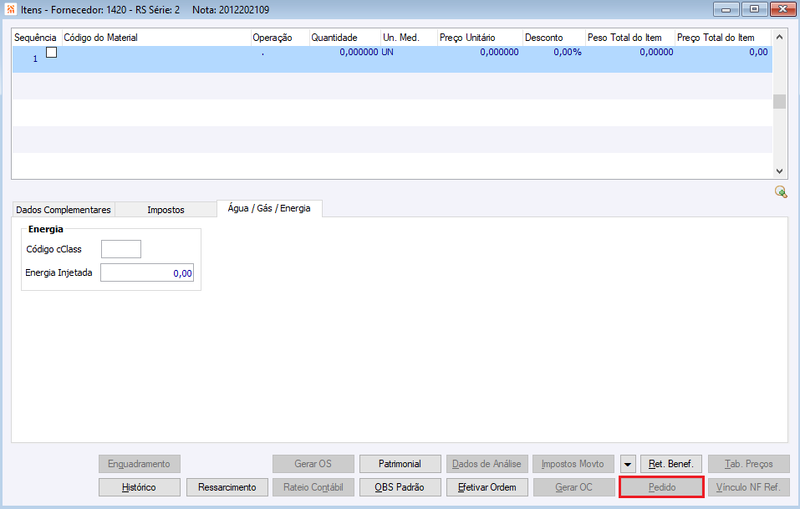Open the Patrimonial dialog
The image size is (800, 509).
coord(400,464)
